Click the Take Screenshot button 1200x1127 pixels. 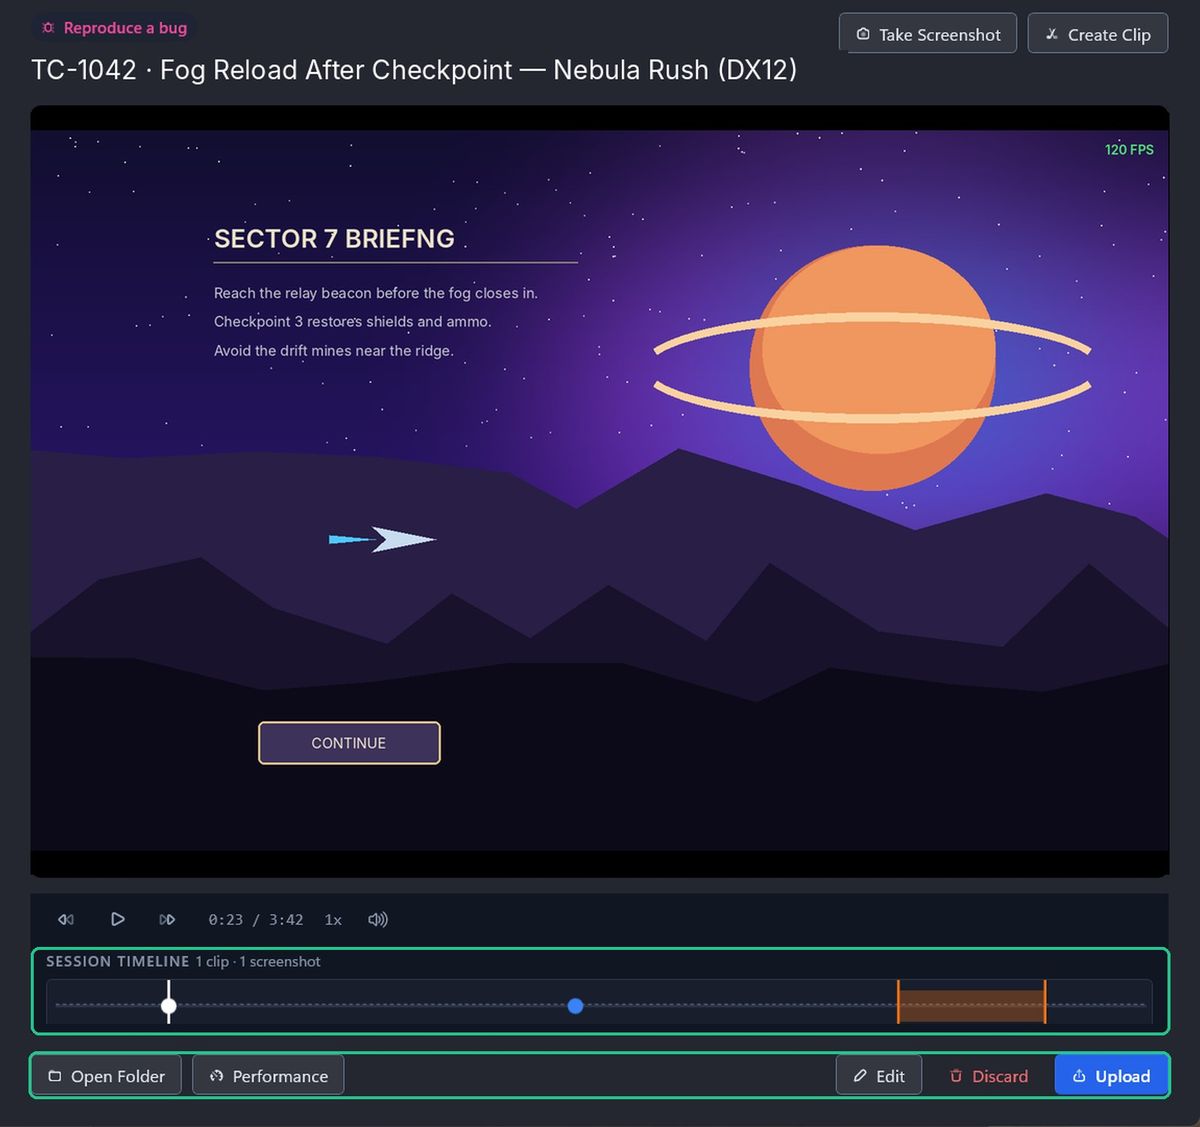point(928,34)
